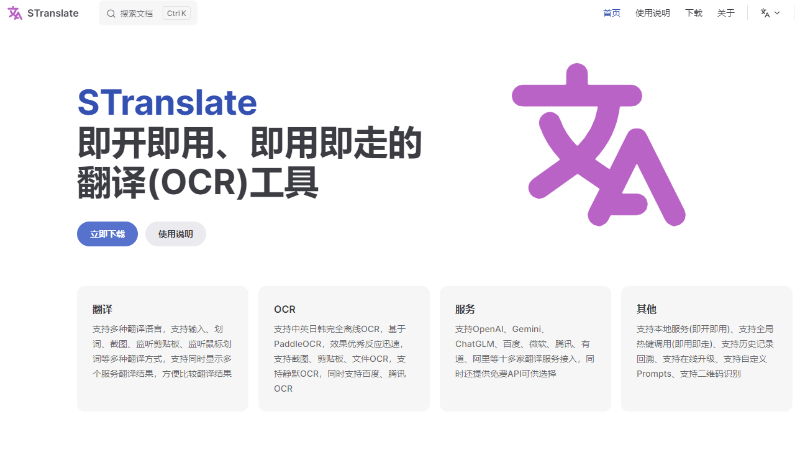Click the 使用说明 hero button
Image resolution: width=800 pixels, height=450 pixels.
[176, 234]
